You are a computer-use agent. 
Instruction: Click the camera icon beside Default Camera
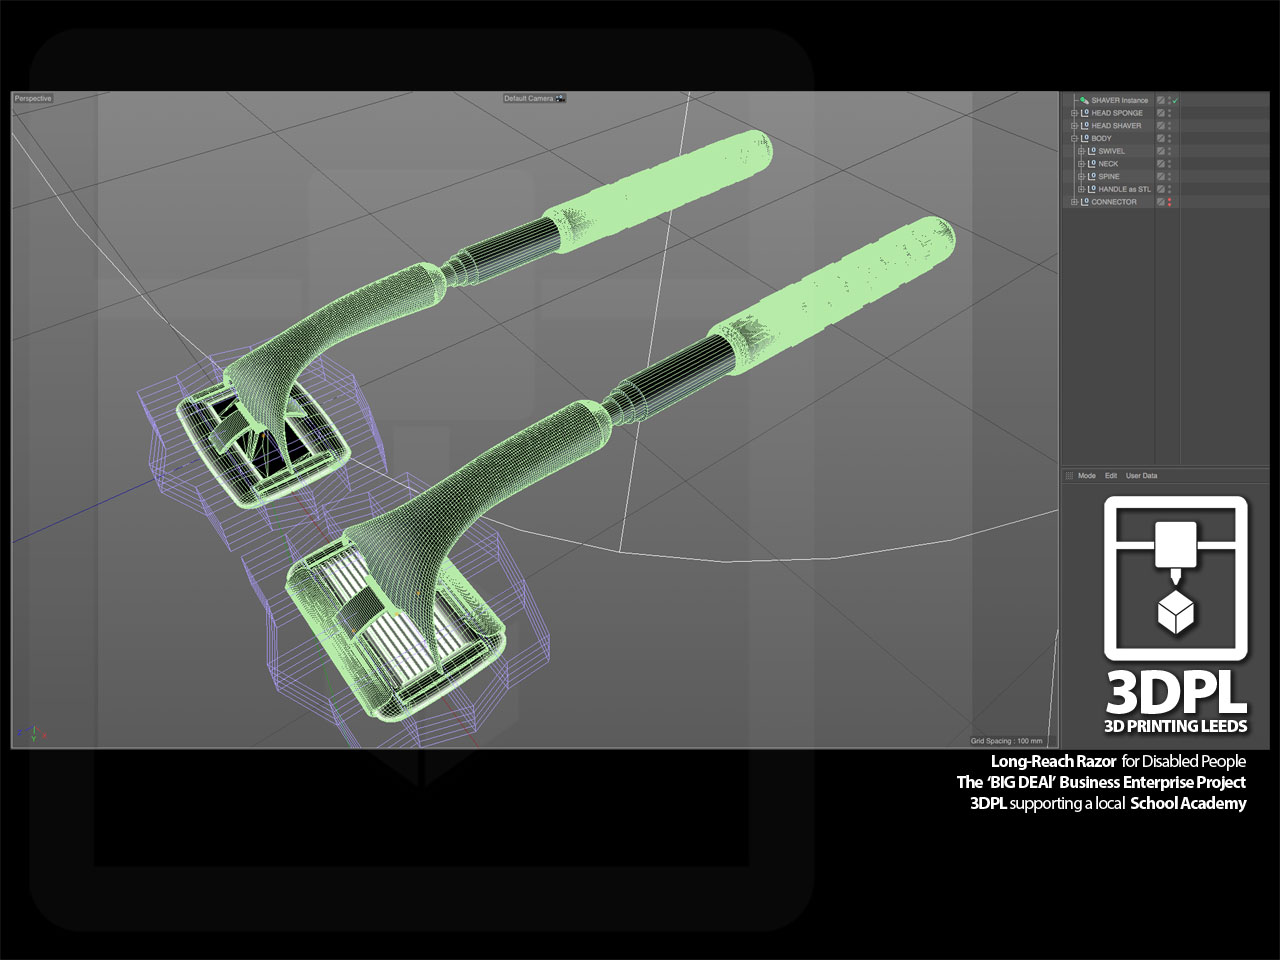coord(560,98)
